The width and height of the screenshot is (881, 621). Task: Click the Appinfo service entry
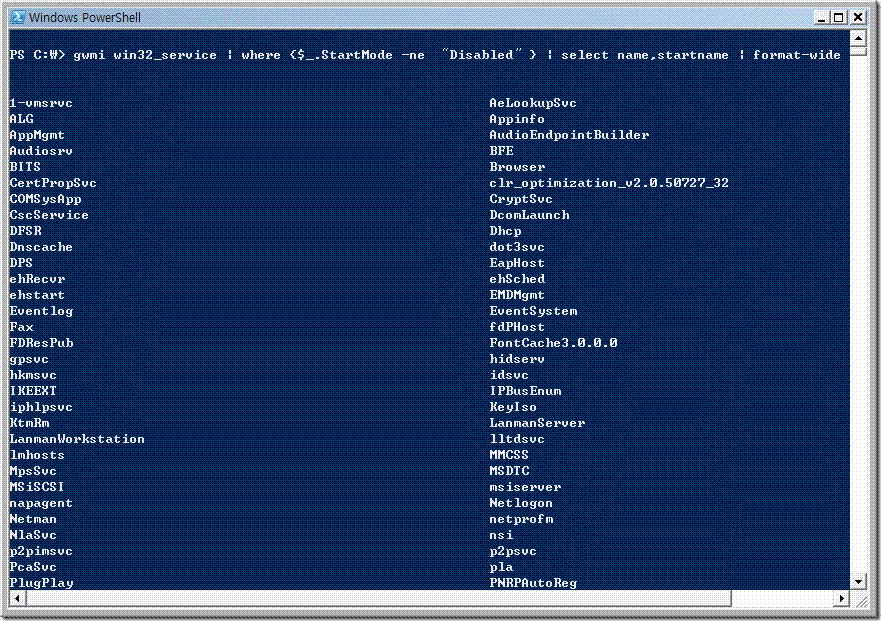517,119
